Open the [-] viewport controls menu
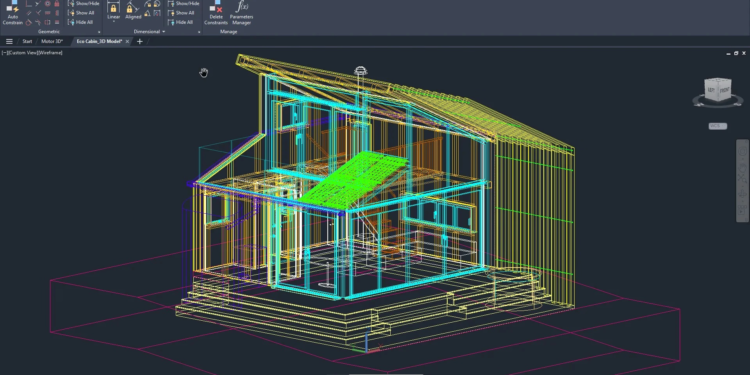 tap(4, 53)
